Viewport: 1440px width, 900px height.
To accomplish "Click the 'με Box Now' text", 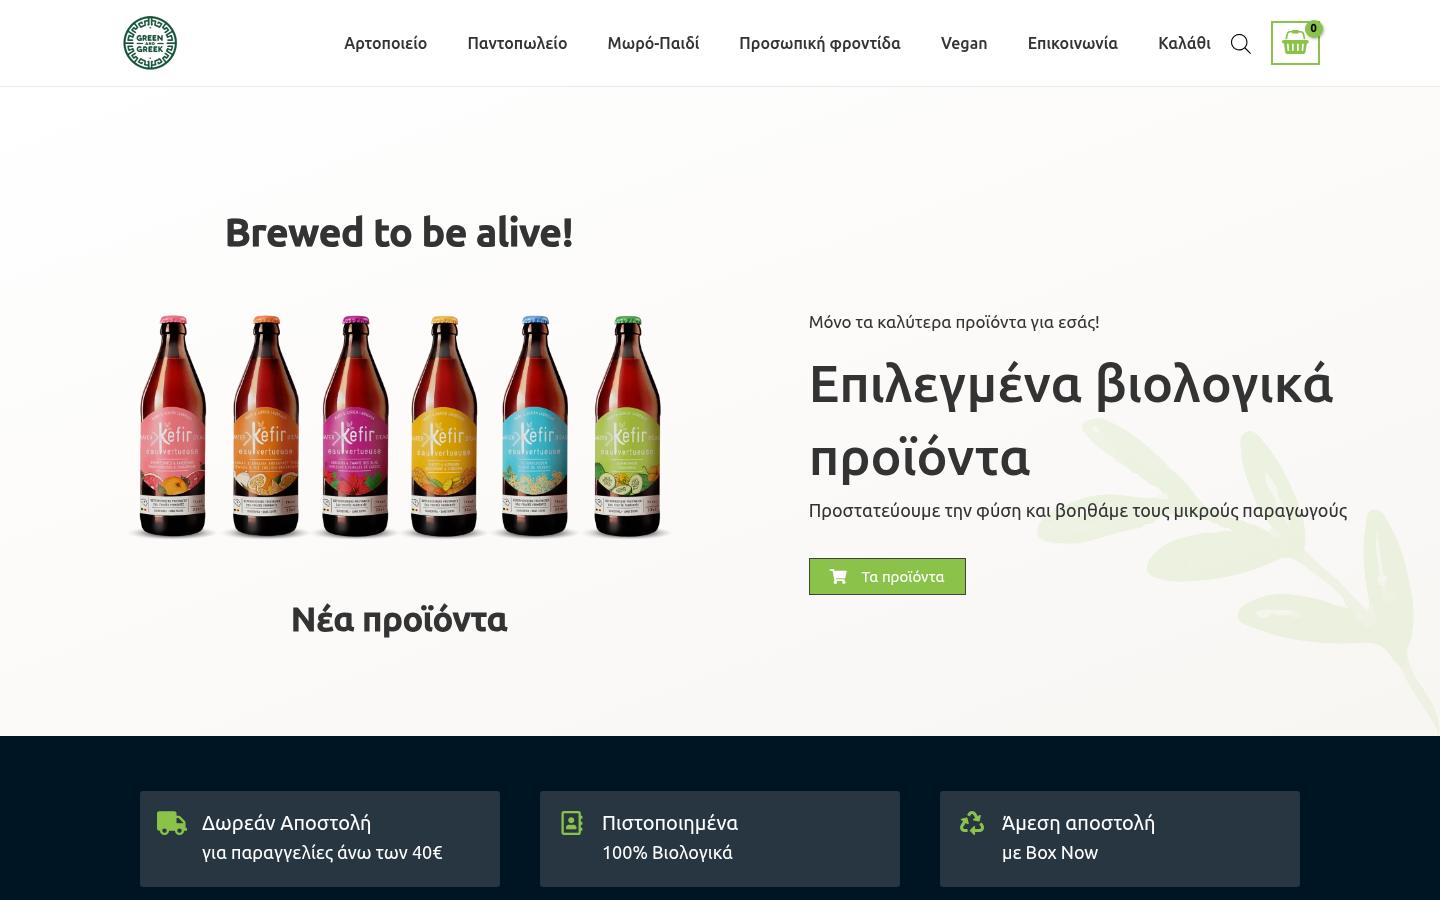I will click(x=1050, y=853).
